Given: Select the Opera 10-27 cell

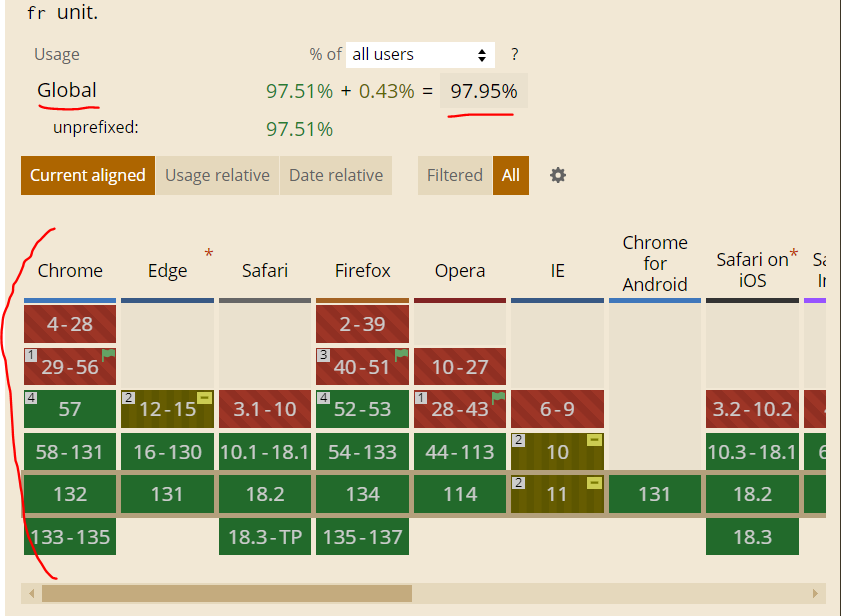Looking at the screenshot, I should (460, 366).
